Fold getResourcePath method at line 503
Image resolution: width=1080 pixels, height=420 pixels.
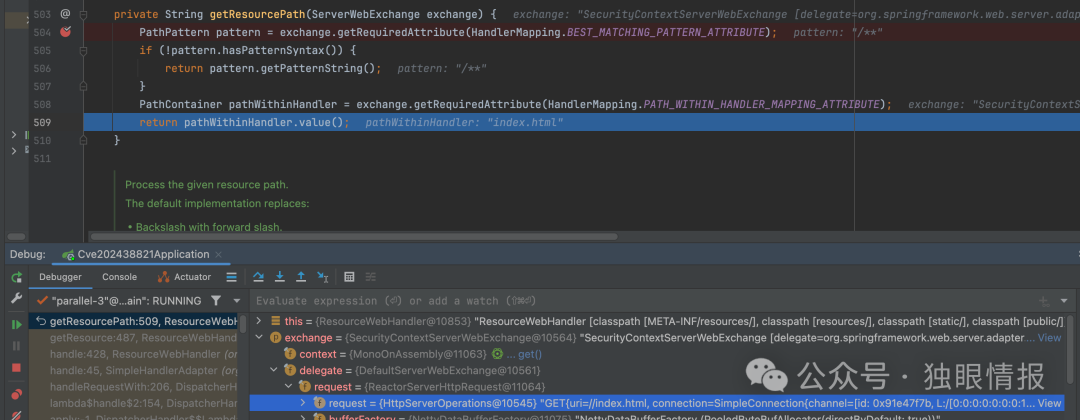coord(83,14)
